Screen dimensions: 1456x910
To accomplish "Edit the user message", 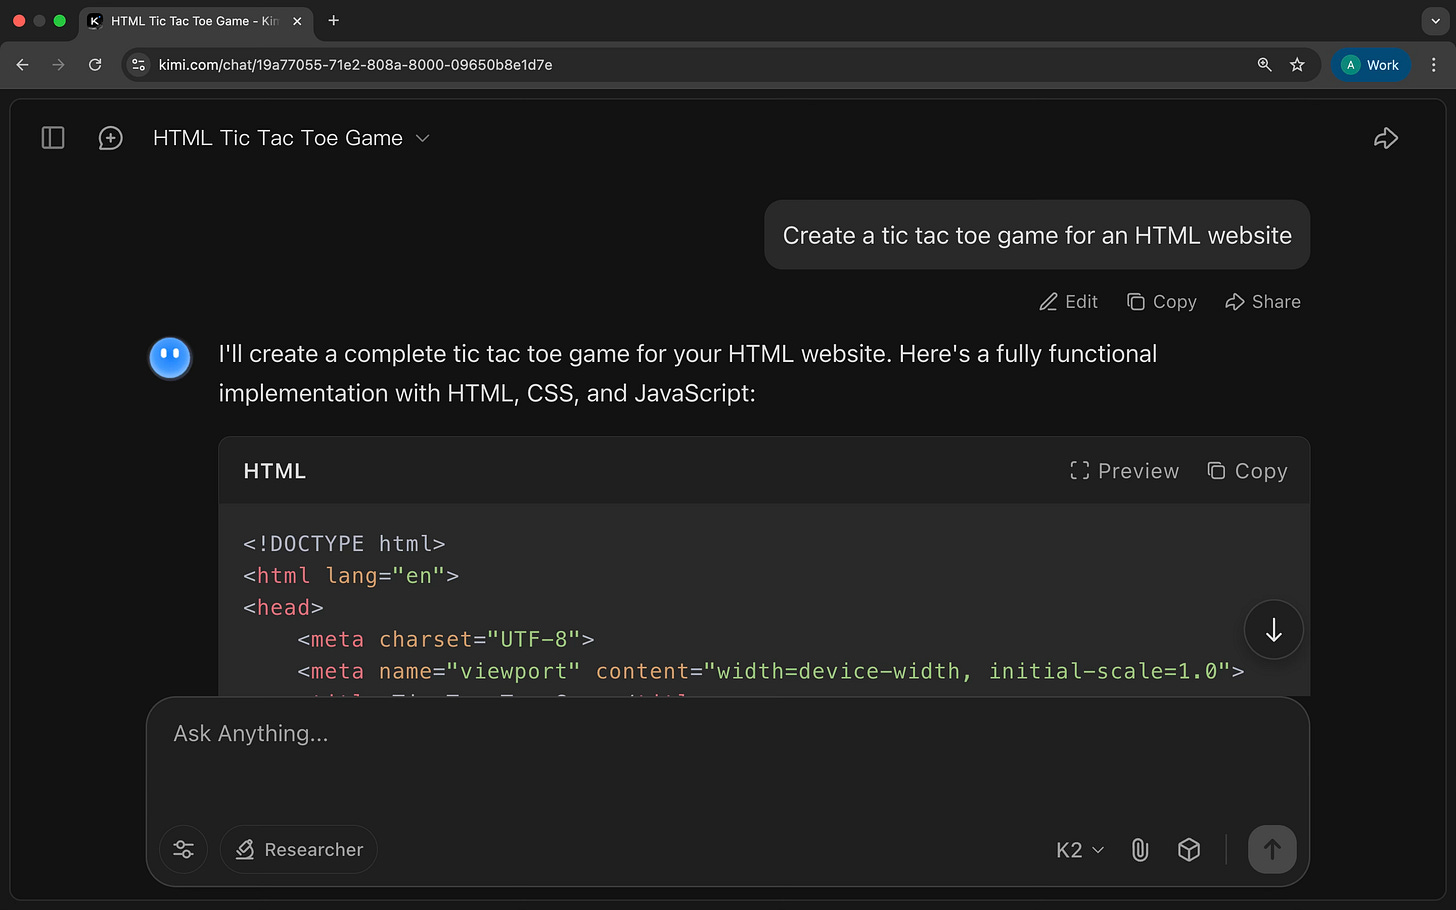I will (1068, 302).
